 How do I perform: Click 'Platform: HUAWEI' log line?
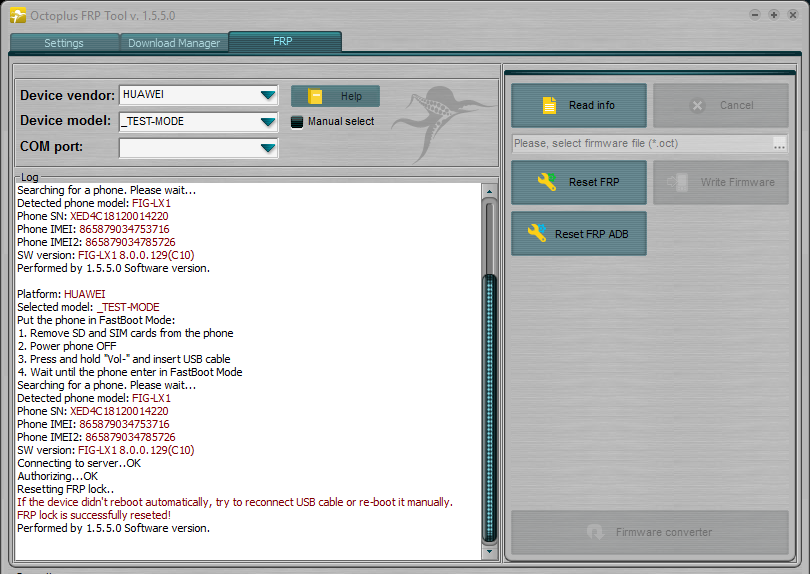click(61, 294)
